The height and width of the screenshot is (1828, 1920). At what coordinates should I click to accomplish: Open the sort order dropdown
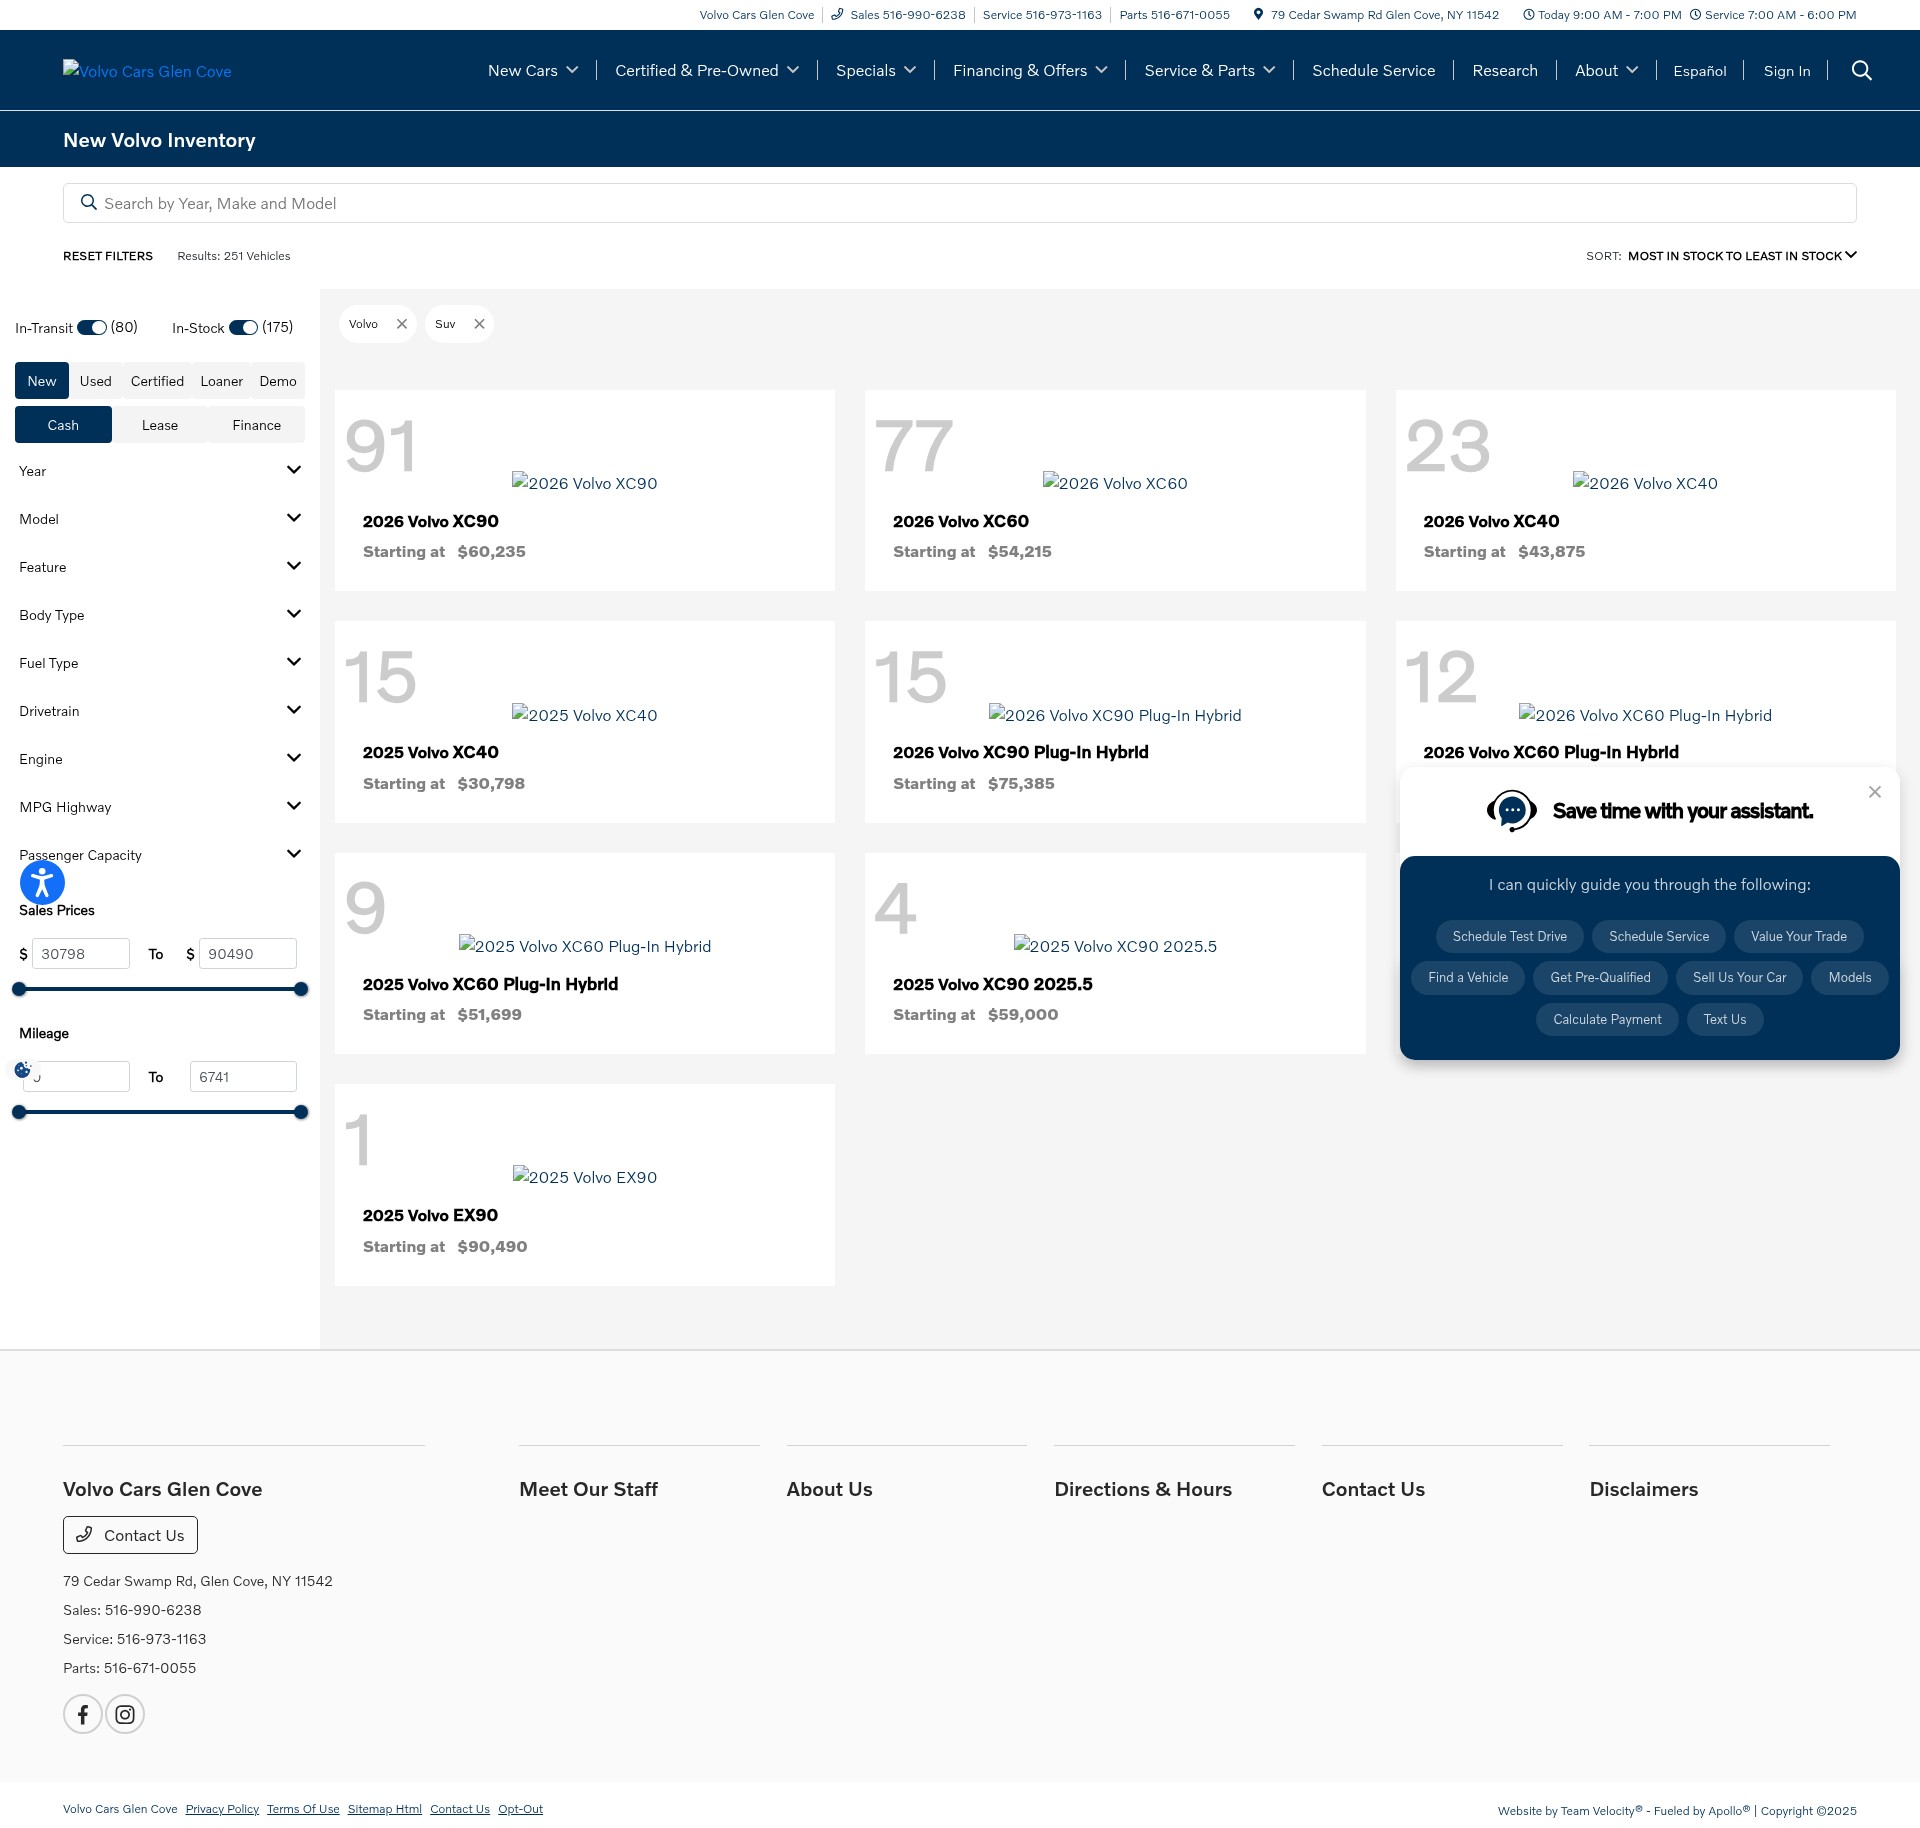[1742, 256]
